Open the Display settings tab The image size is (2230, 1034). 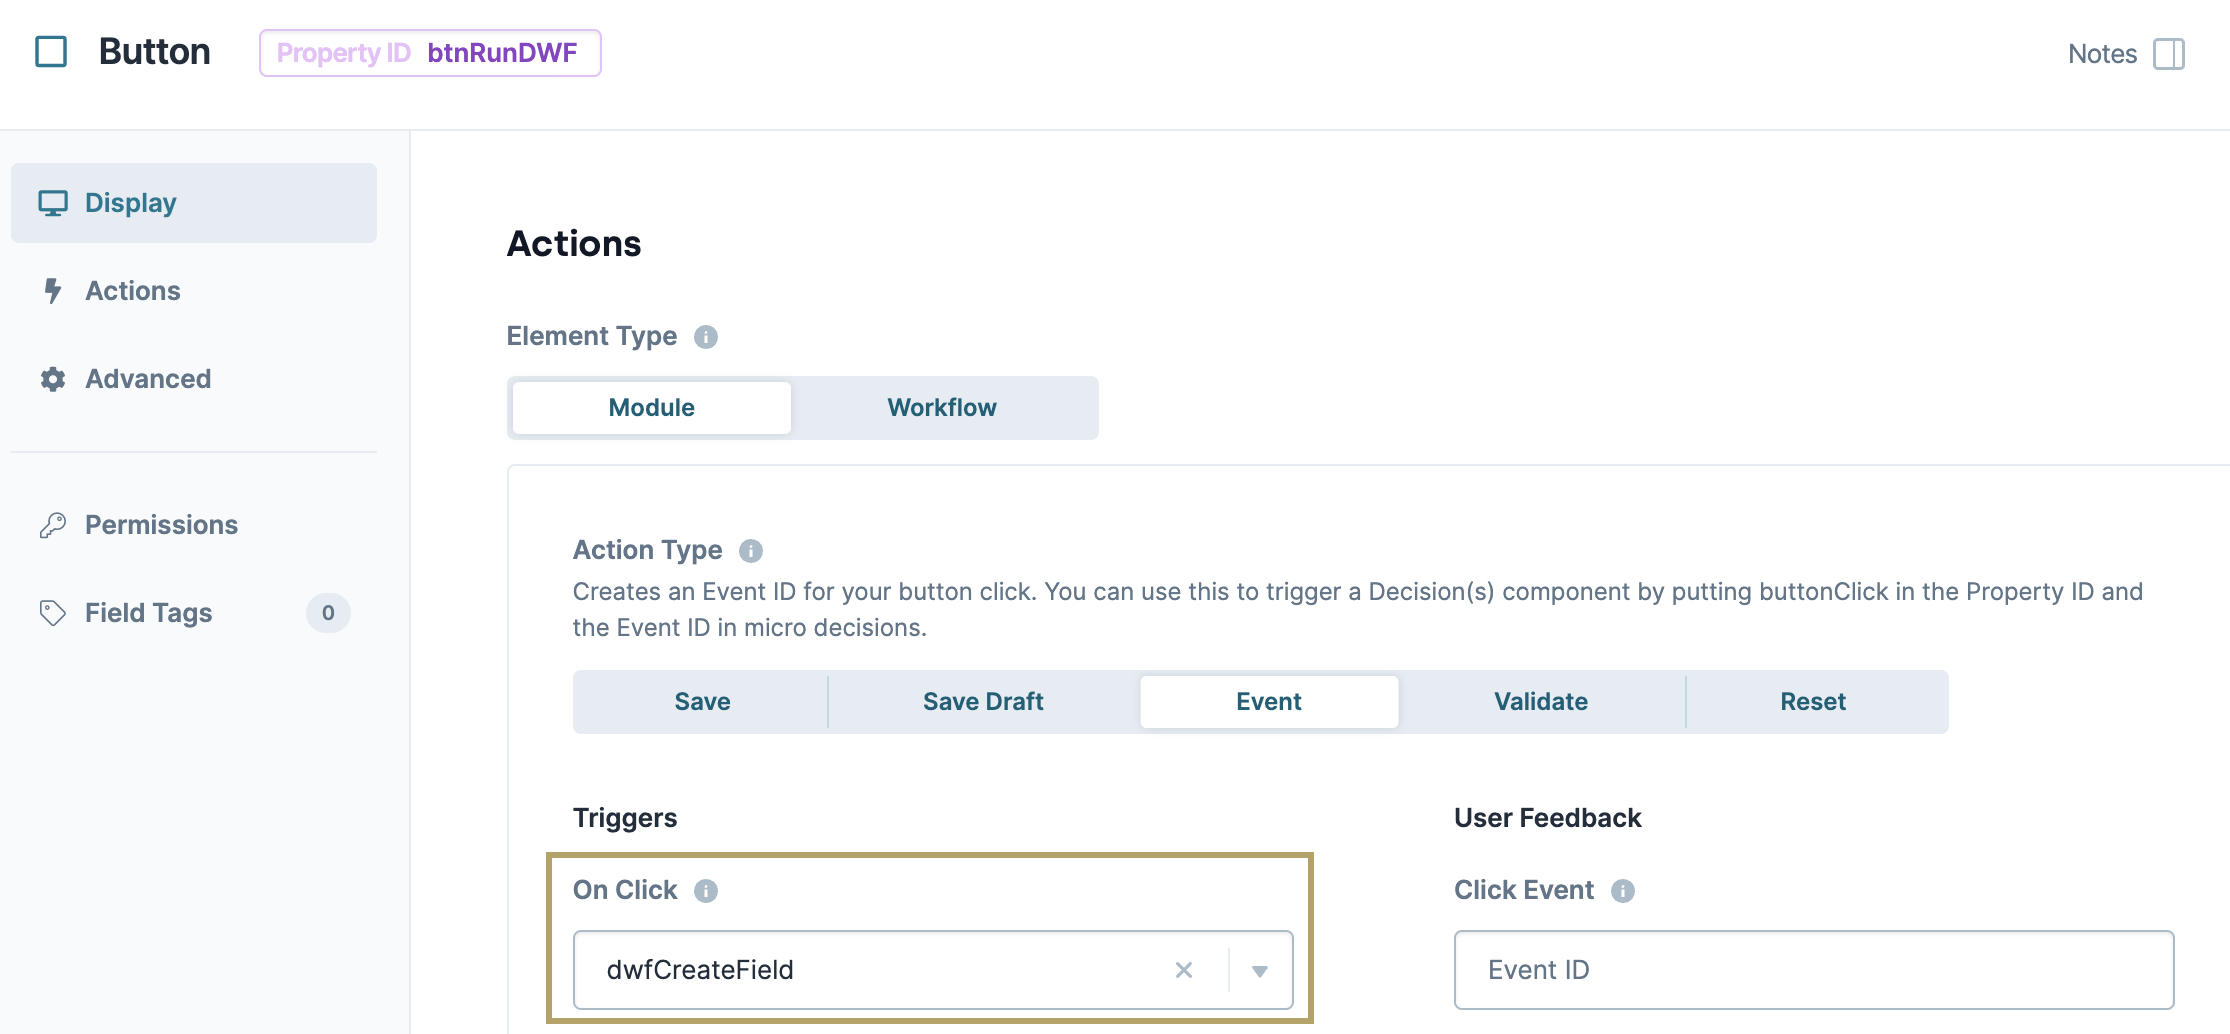click(194, 203)
